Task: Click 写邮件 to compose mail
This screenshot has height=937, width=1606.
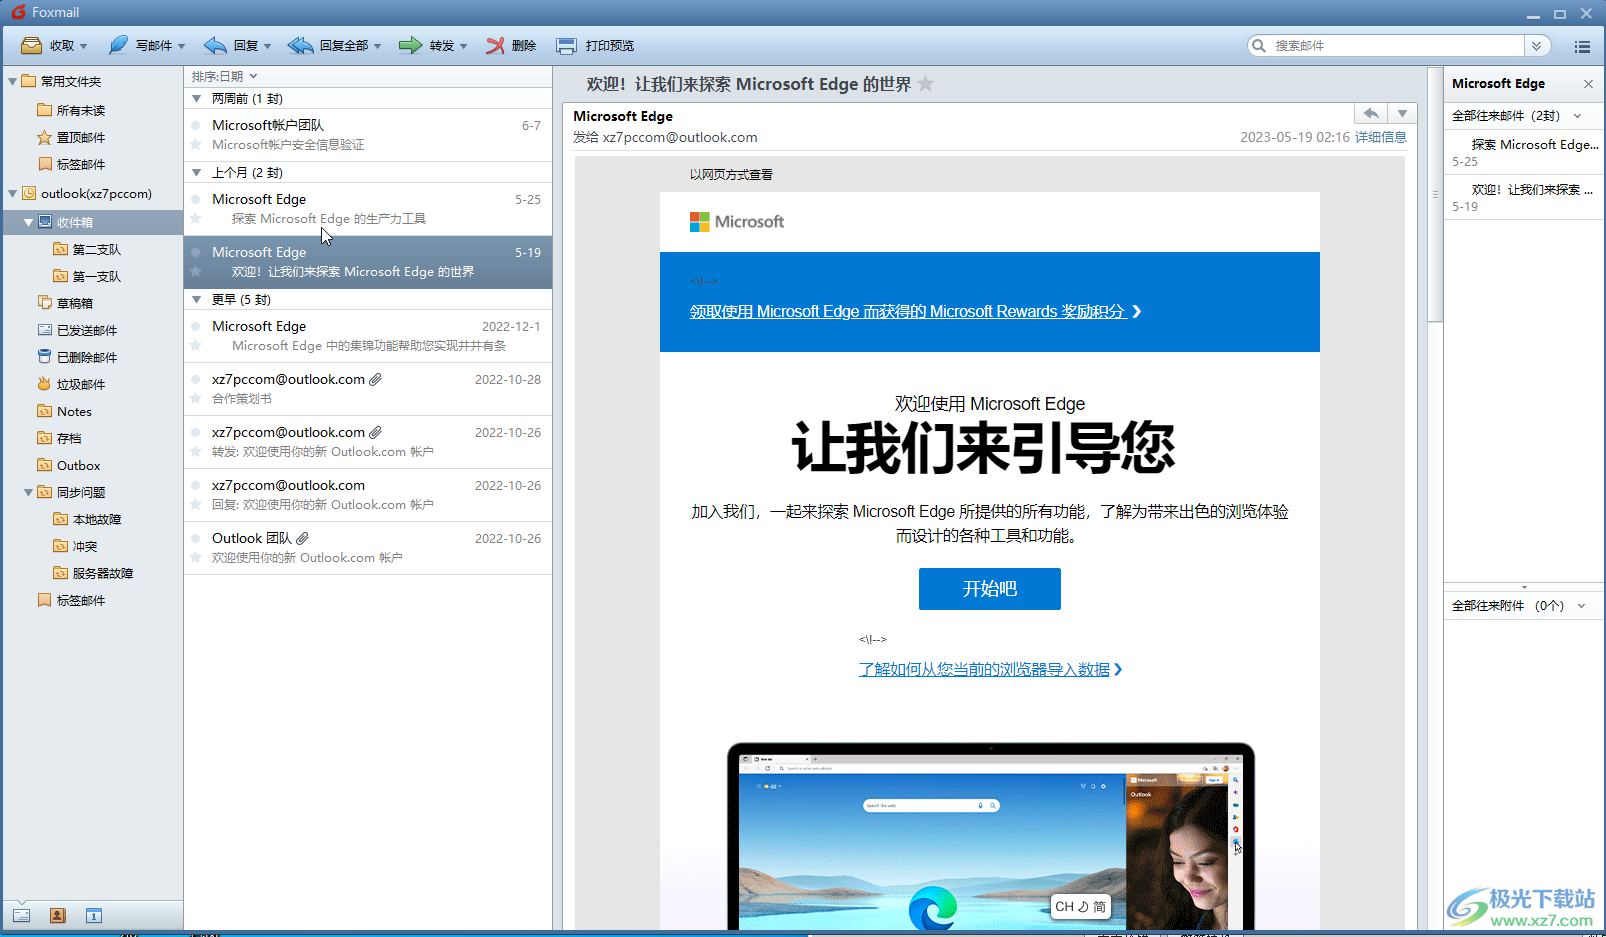Action: click(140, 46)
